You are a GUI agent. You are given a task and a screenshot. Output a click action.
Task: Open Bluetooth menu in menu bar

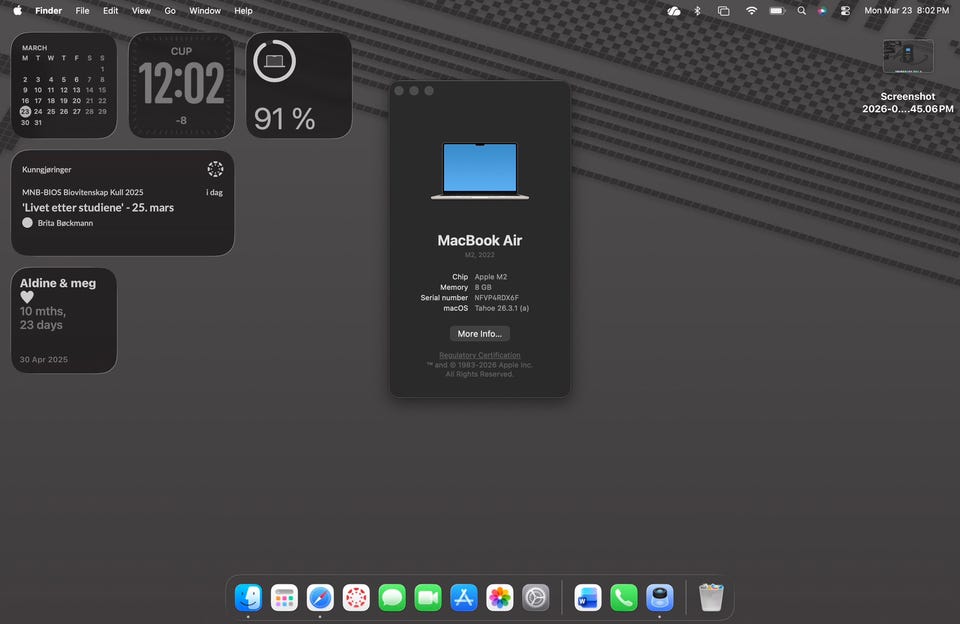tap(698, 11)
